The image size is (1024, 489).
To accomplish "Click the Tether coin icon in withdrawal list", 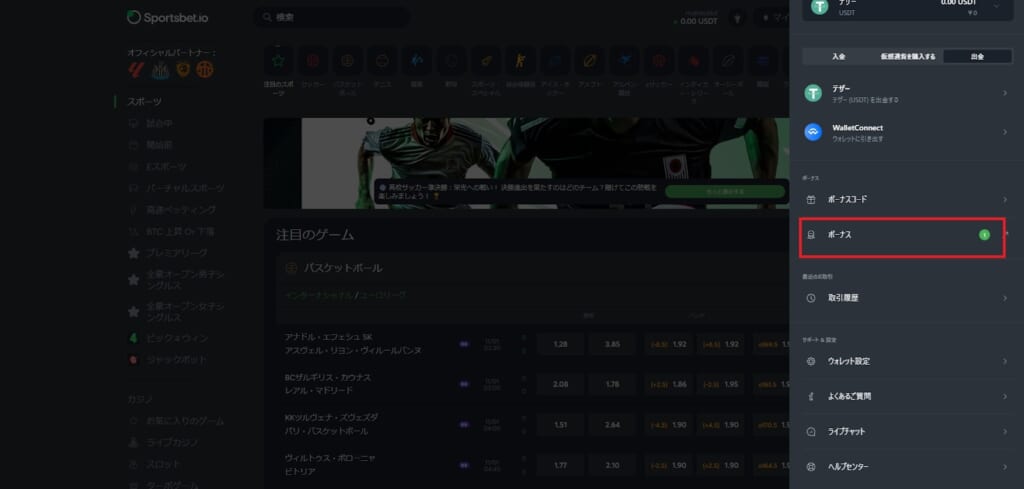I will 812,94.
